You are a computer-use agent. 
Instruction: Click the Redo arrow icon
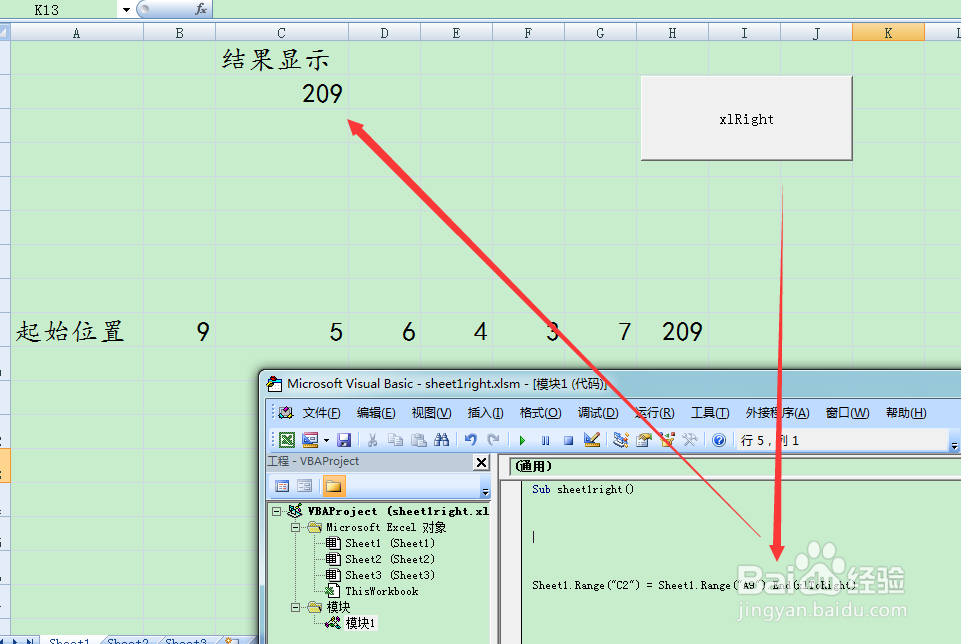[x=493, y=440]
